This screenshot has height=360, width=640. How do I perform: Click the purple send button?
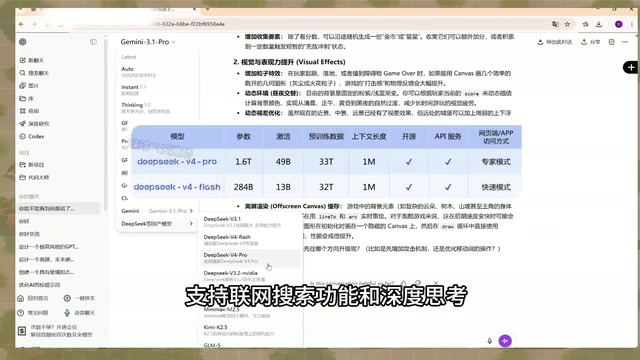point(505,340)
